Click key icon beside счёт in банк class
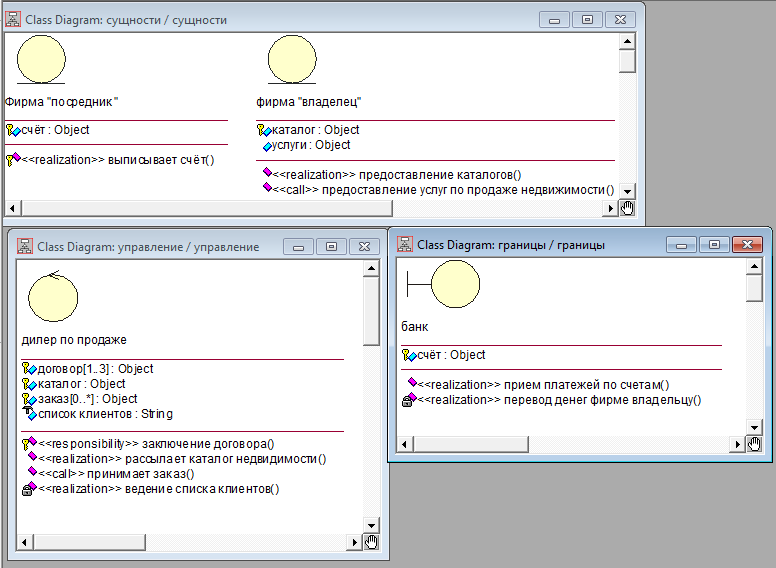Screen dimensions: 776x568 coord(407,355)
